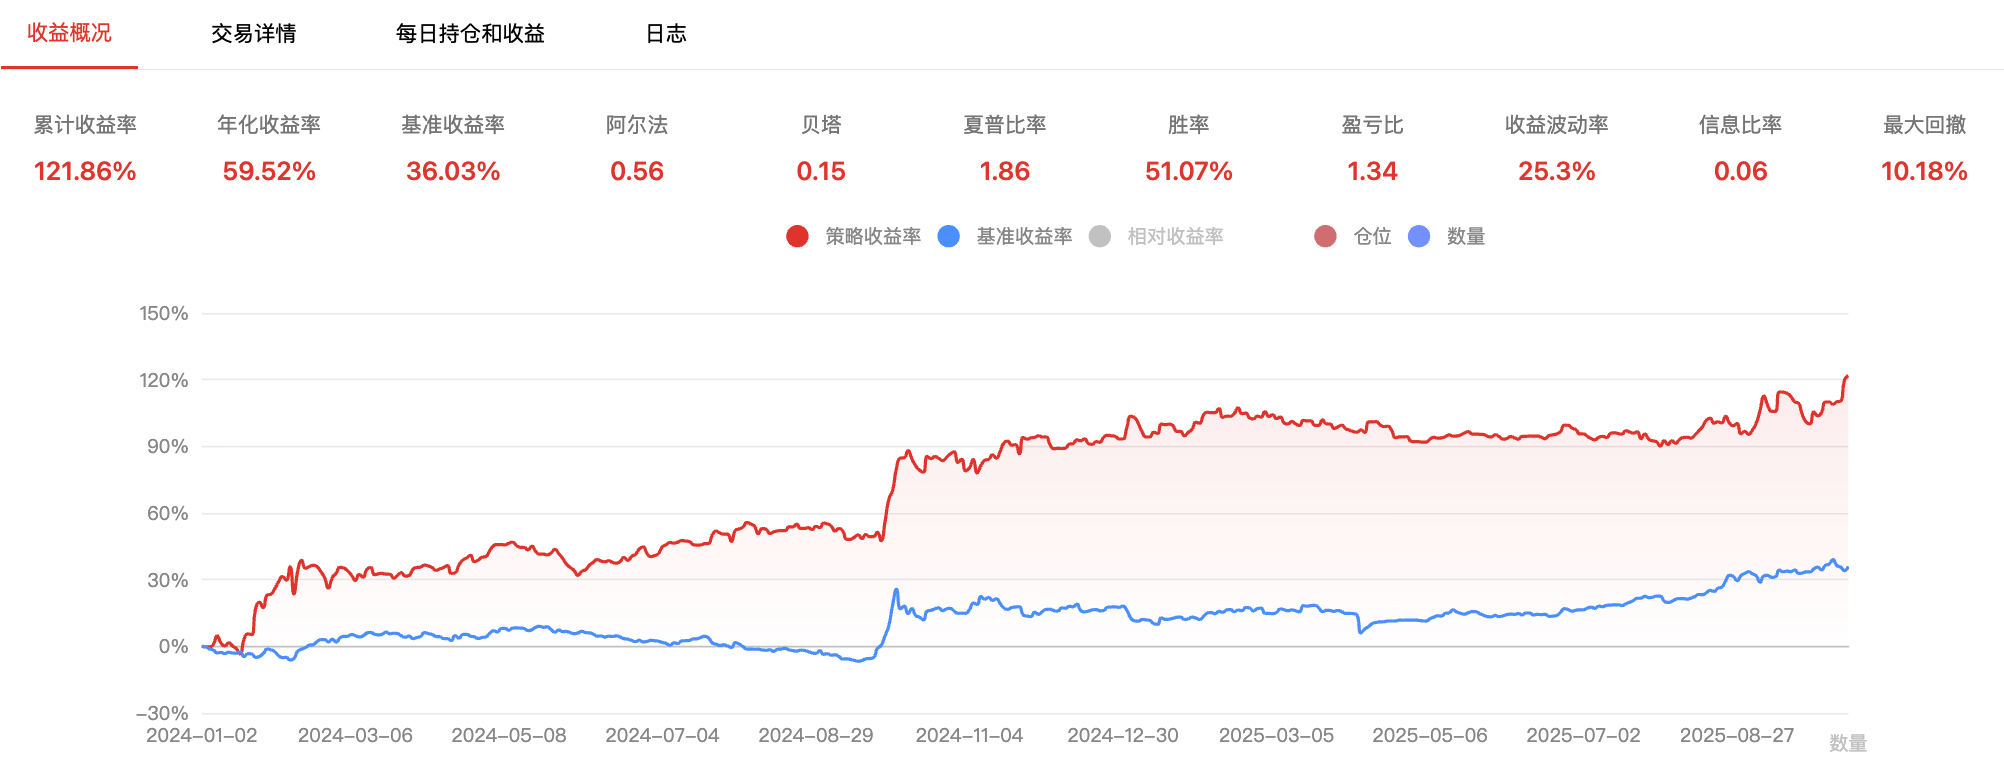Click the blue 基准收益率 legend dot
Image resolution: width=2004 pixels, height=770 pixels.
(x=949, y=236)
